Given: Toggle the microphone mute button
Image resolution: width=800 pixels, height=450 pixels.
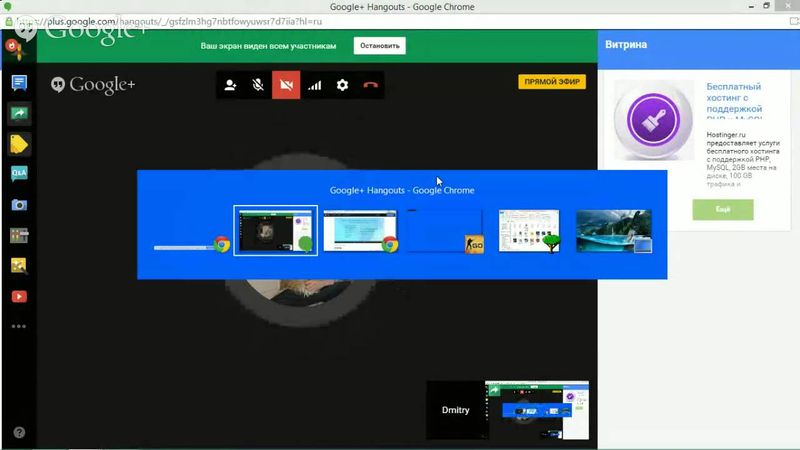Looking at the screenshot, I should click(x=258, y=85).
